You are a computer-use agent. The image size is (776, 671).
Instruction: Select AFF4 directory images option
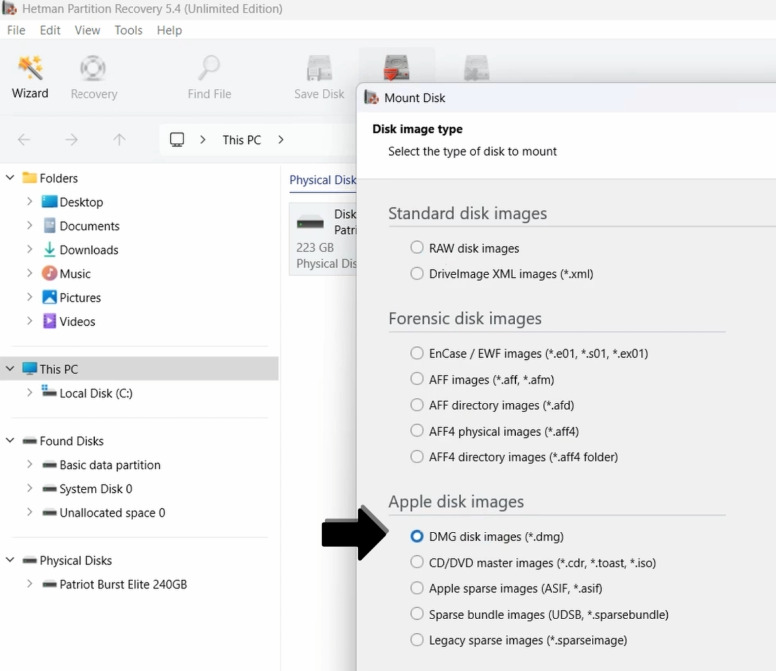(x=417, y=457)
